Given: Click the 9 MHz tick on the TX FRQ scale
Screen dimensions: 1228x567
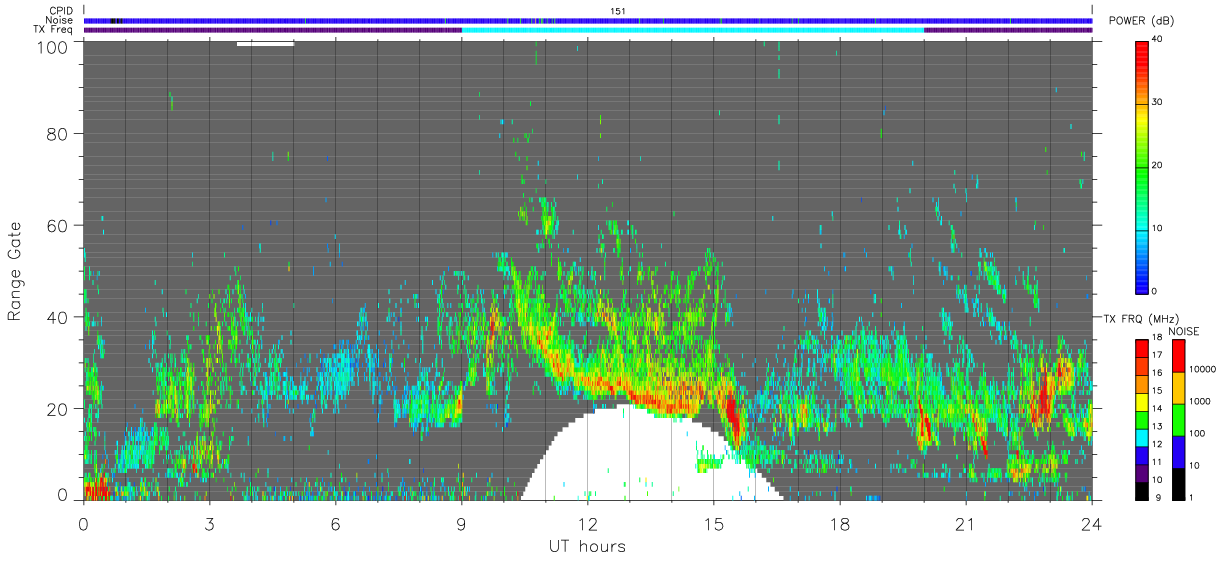Looking at the screenshot, I should pyautogui.click(x=1158, y=497).
